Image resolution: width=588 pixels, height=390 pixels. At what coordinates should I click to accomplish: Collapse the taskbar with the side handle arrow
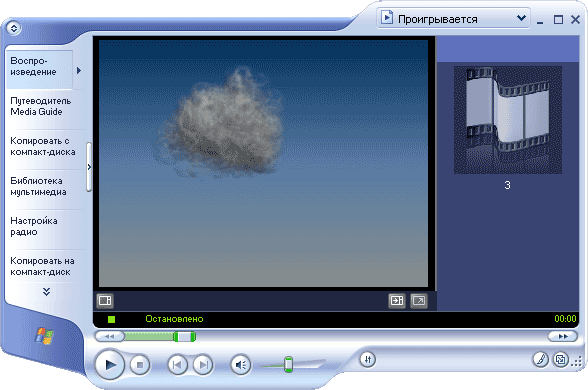pyautogui.click(x=89, y=167)
